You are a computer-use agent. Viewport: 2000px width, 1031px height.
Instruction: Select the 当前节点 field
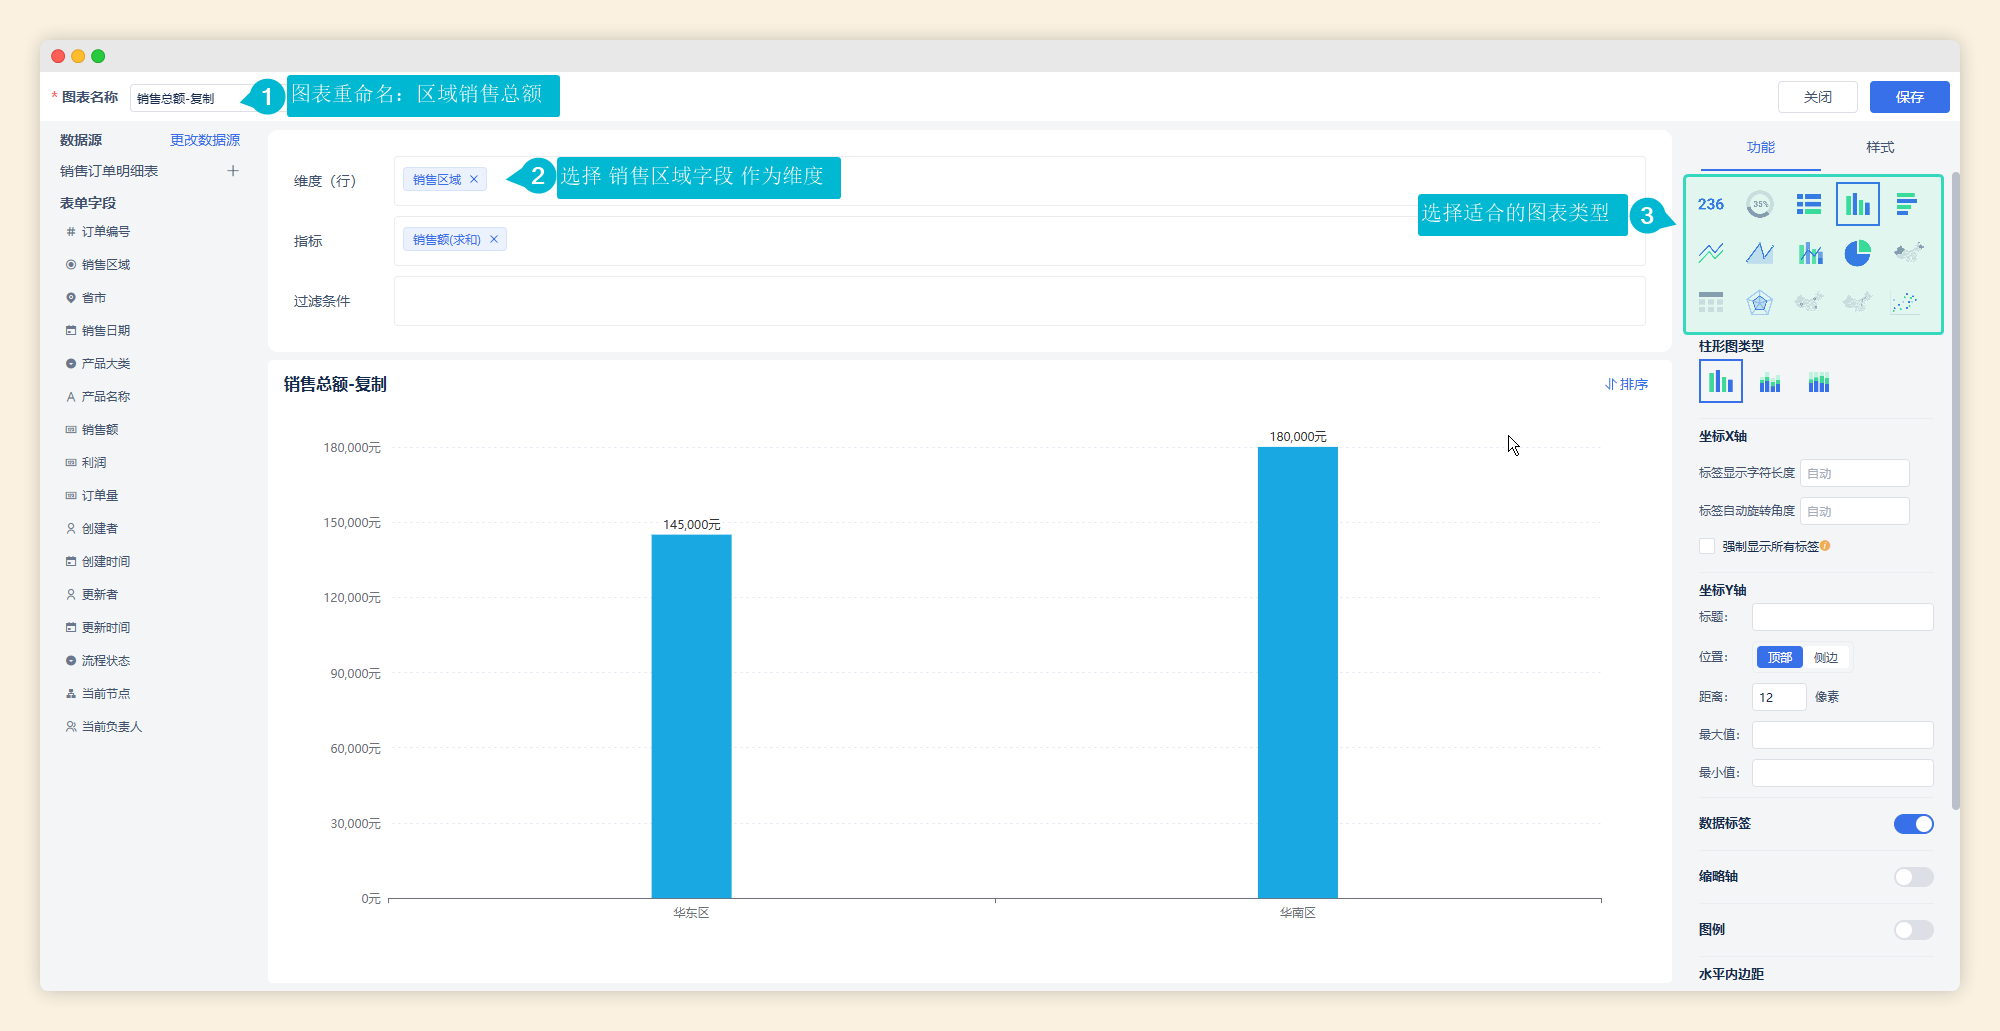click(98, 694)
